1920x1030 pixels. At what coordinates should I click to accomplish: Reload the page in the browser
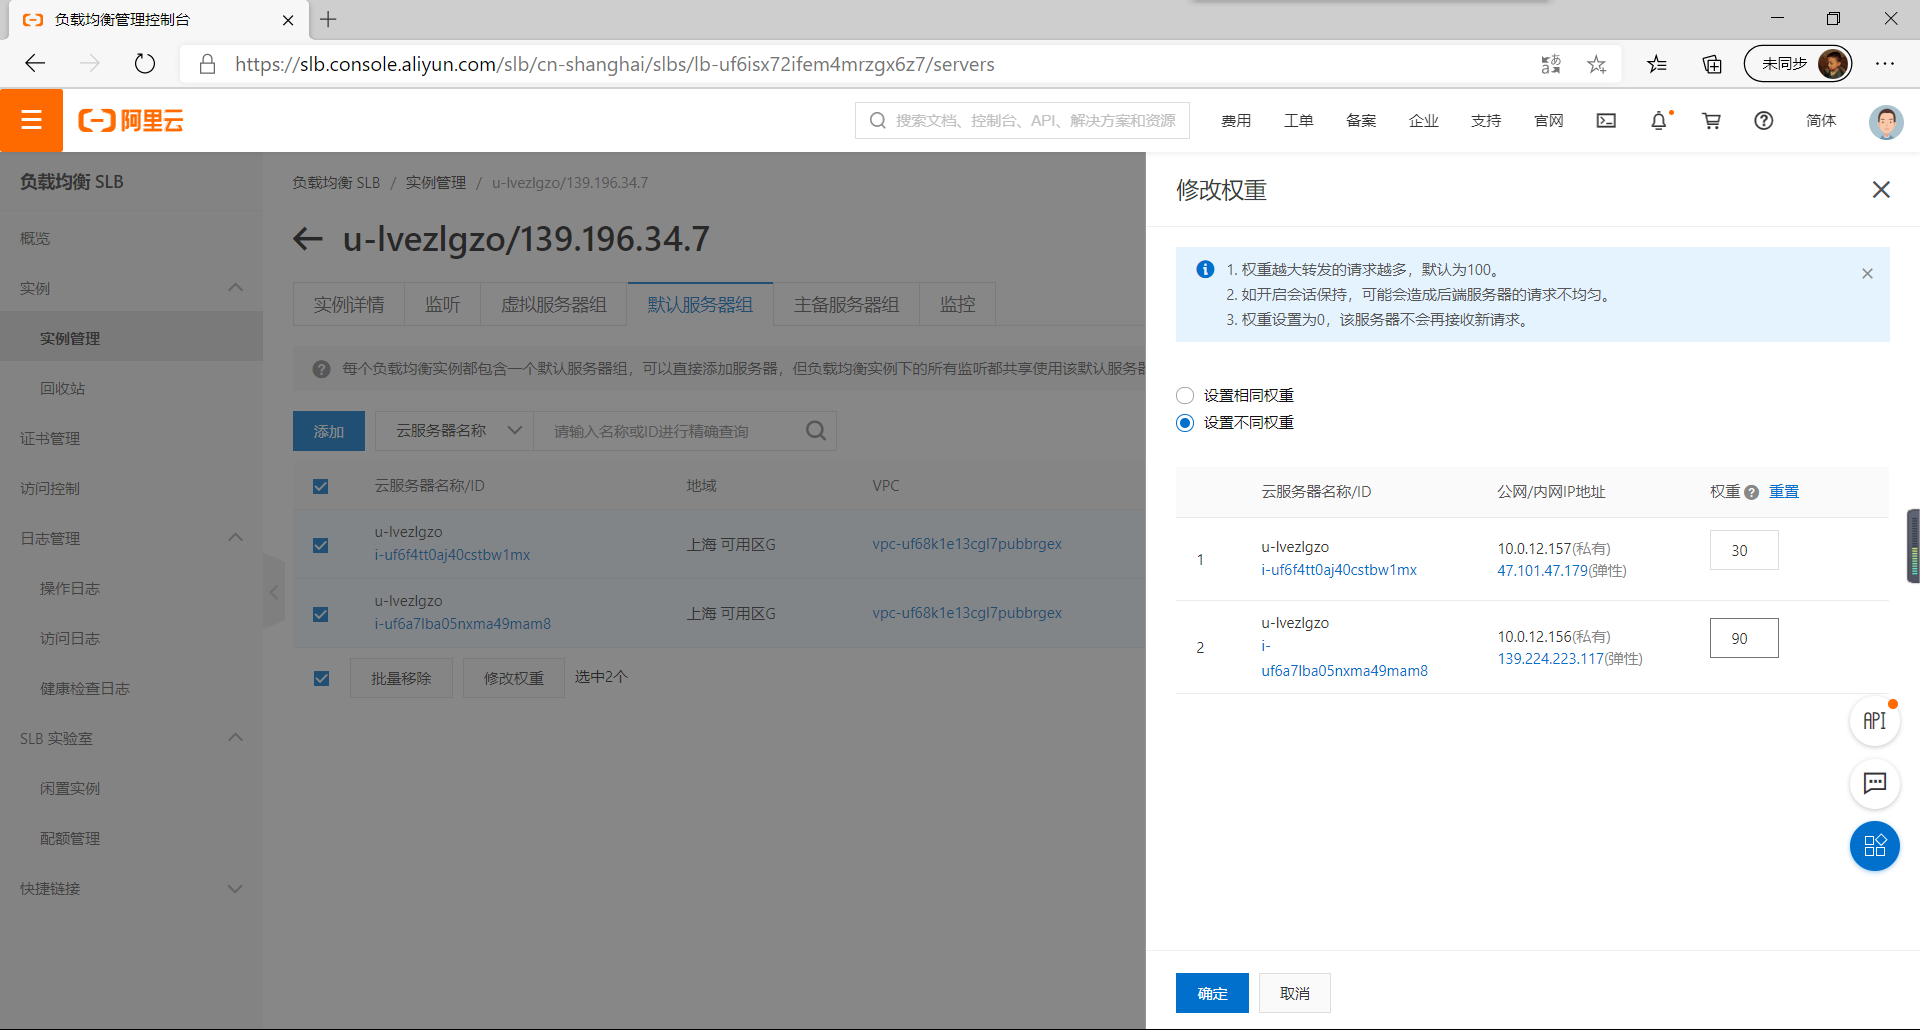[145, 64]
